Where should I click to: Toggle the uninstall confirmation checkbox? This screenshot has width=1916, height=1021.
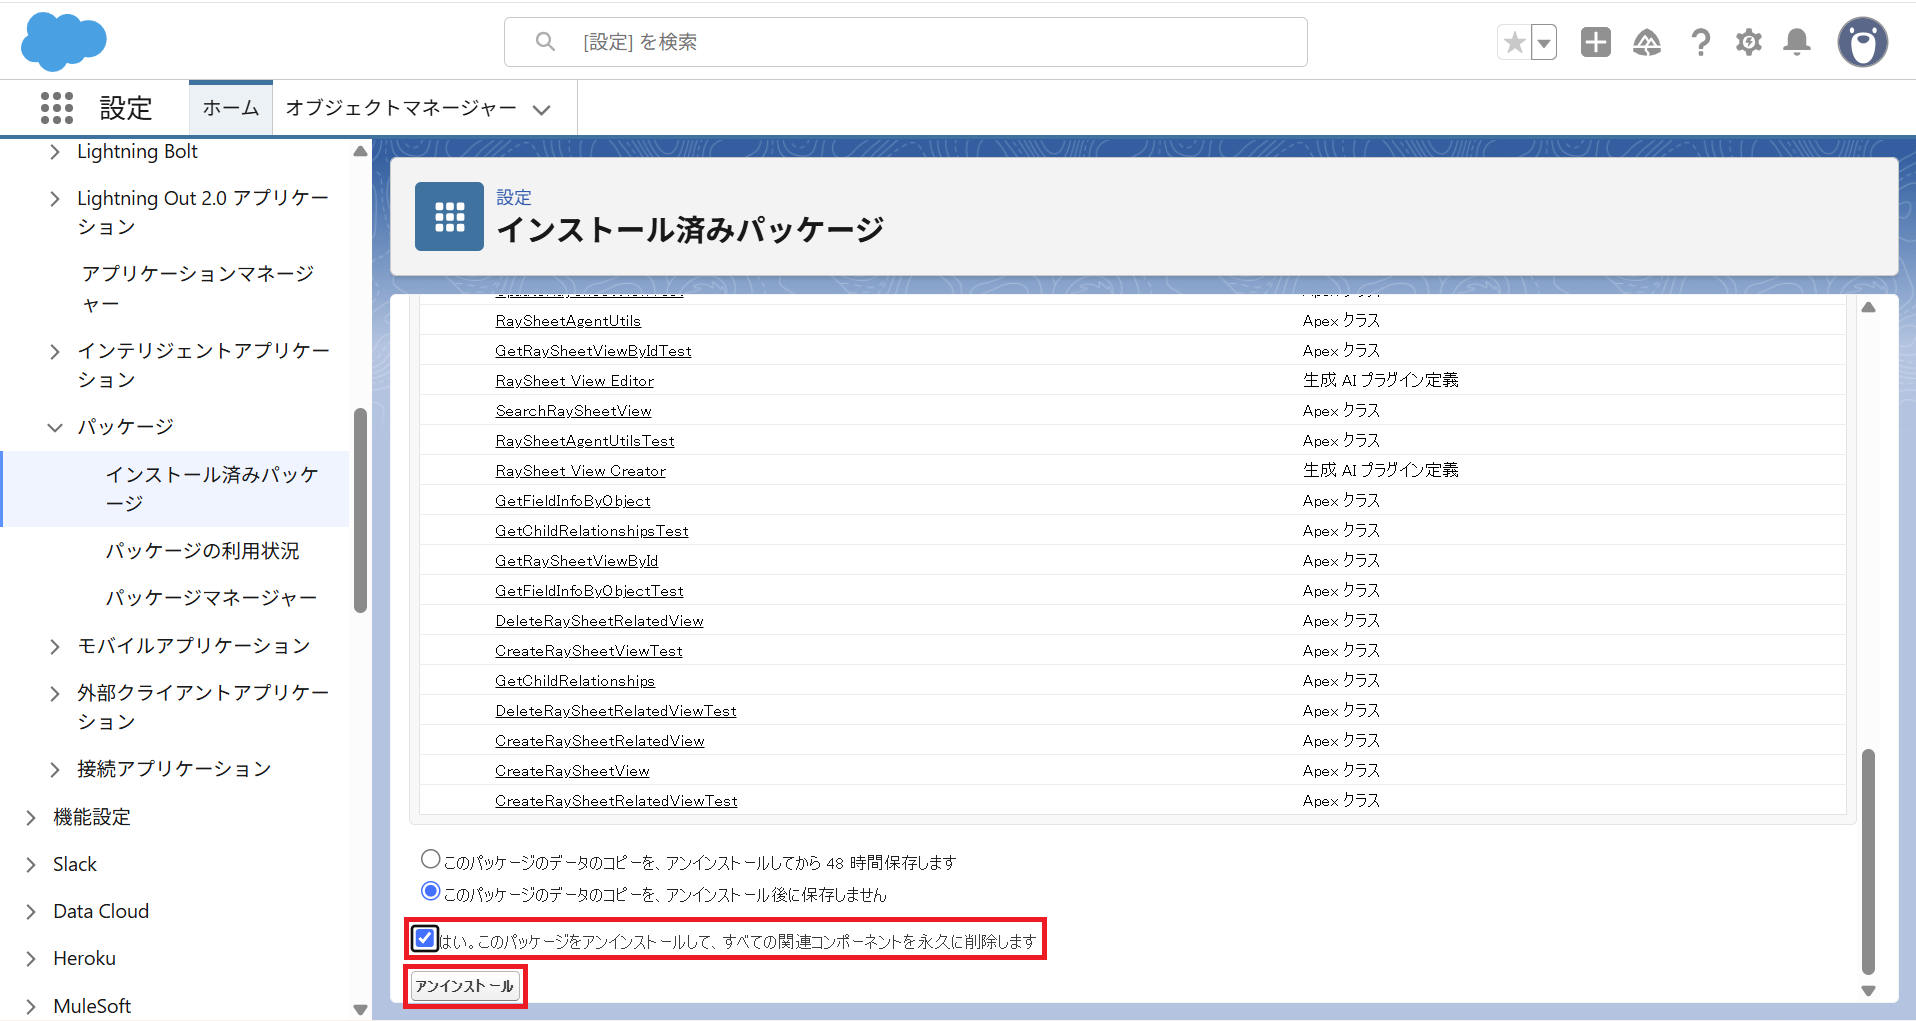coord(425,939)
